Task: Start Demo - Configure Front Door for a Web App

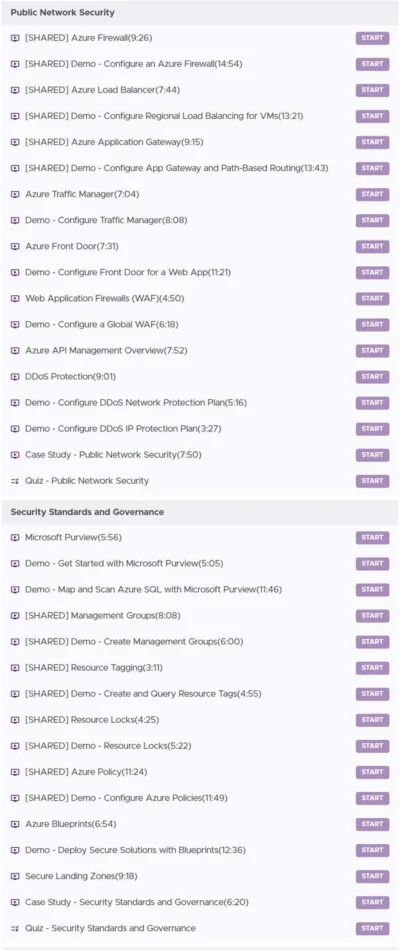Action: pos(372,272)
